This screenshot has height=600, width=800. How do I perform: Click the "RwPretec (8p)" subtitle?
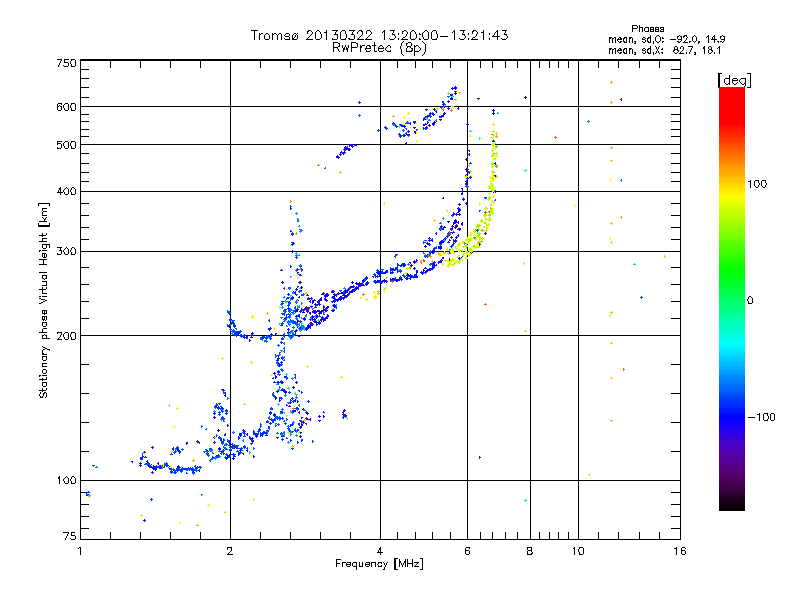(x=379, y=48)
